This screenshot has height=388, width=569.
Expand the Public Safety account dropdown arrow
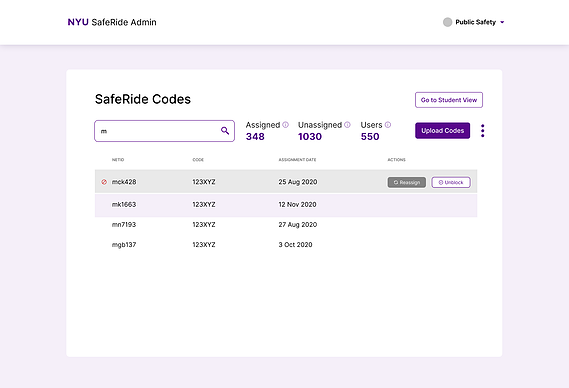coord(502,22)
